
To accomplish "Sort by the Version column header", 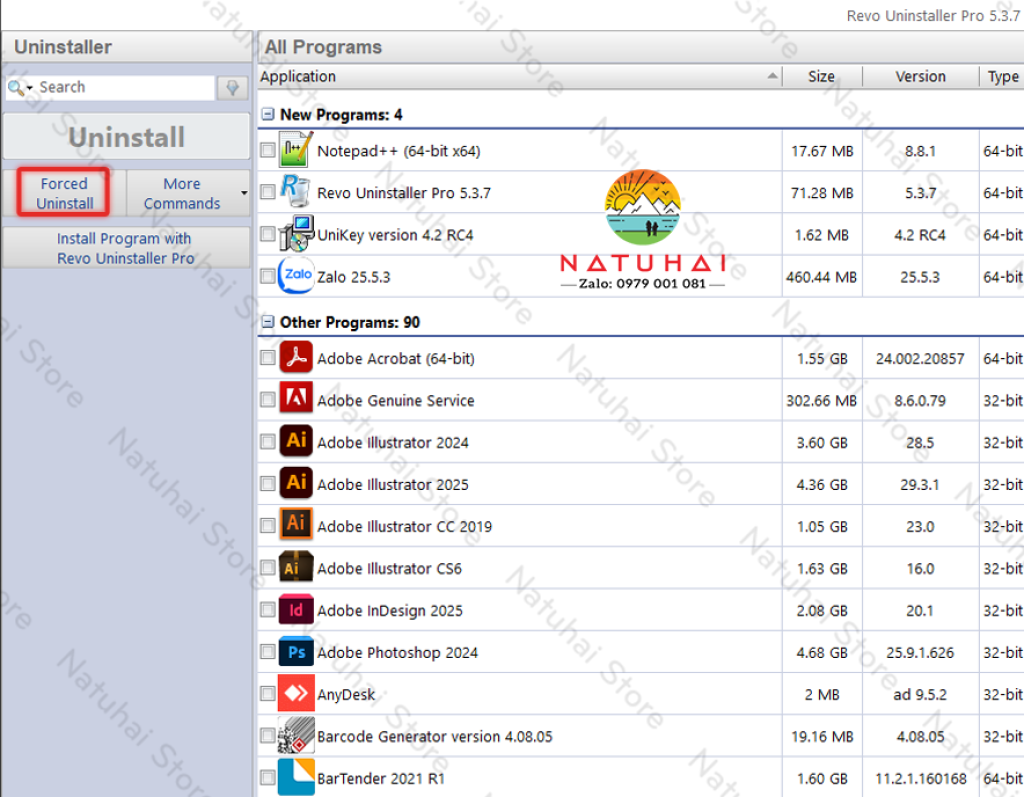I will [920, 76].
